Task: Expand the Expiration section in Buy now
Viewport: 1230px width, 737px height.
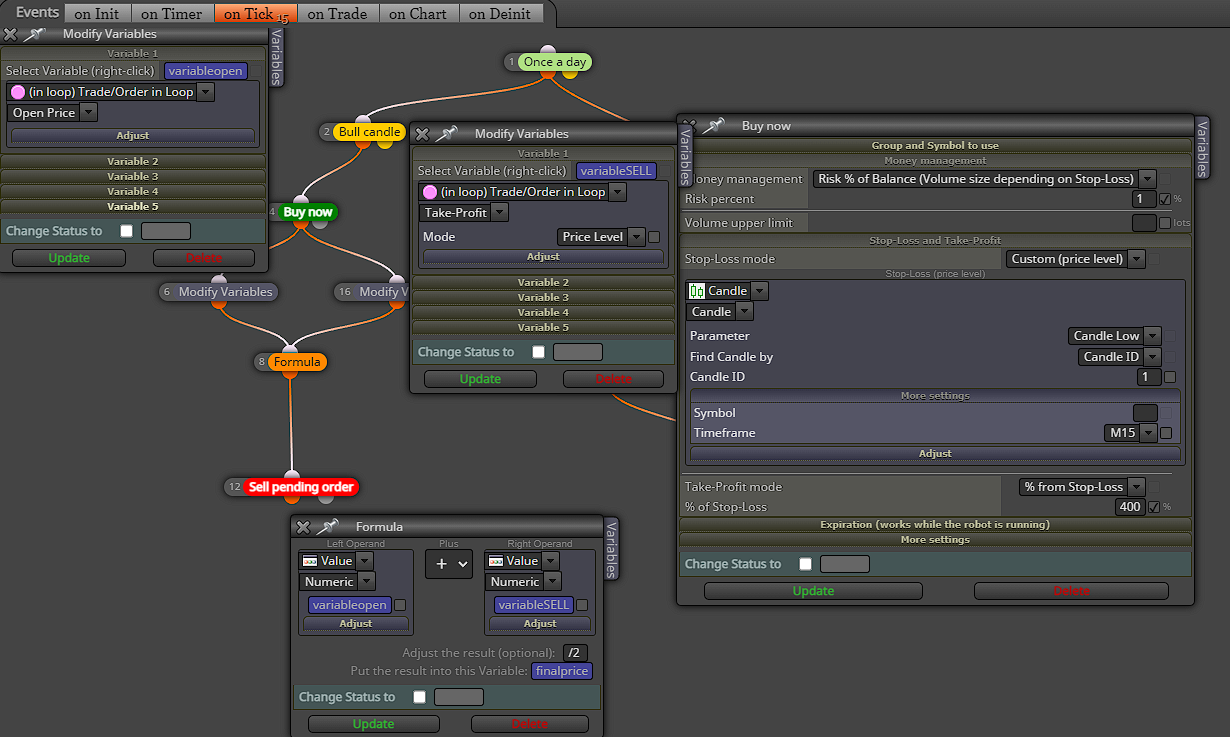Action: 935,525
